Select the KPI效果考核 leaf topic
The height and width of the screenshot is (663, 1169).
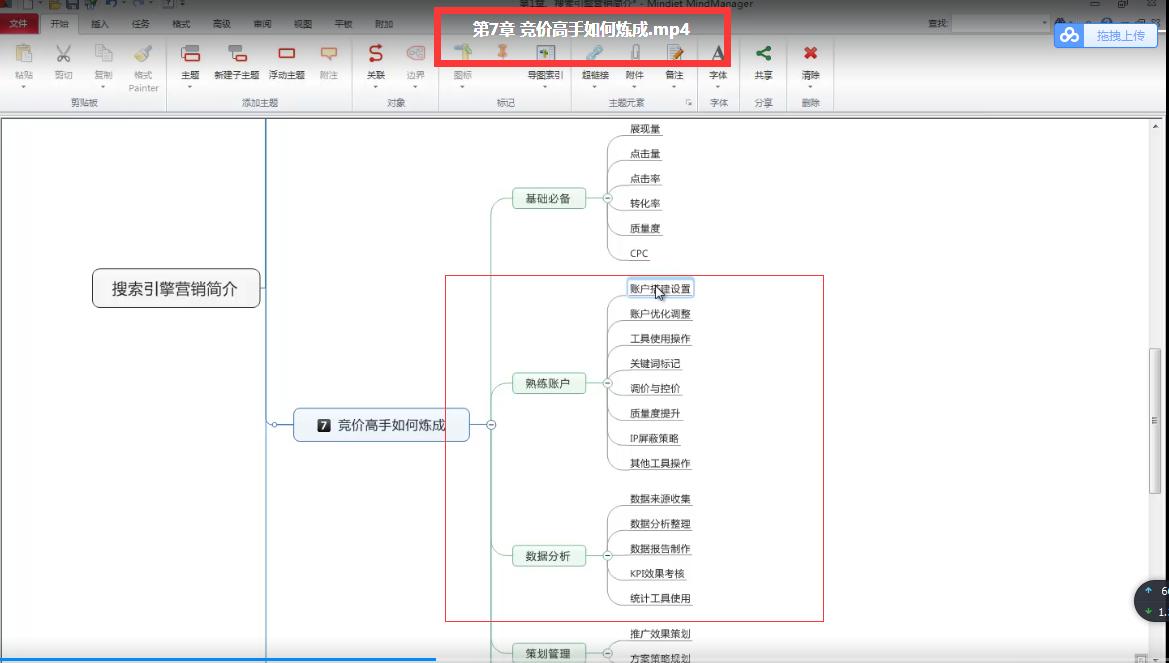pos(658,574)
